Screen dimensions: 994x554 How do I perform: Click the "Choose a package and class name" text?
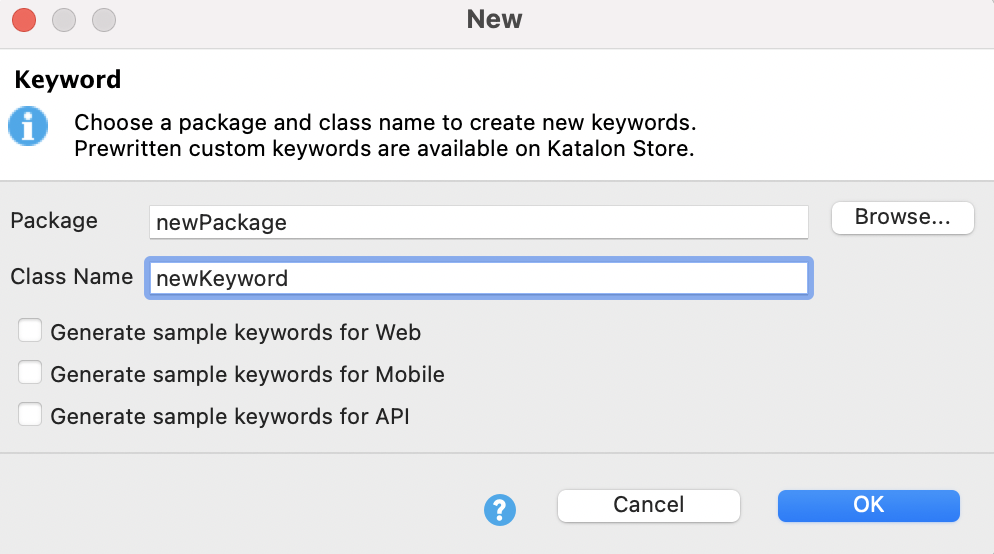[385, 124]
